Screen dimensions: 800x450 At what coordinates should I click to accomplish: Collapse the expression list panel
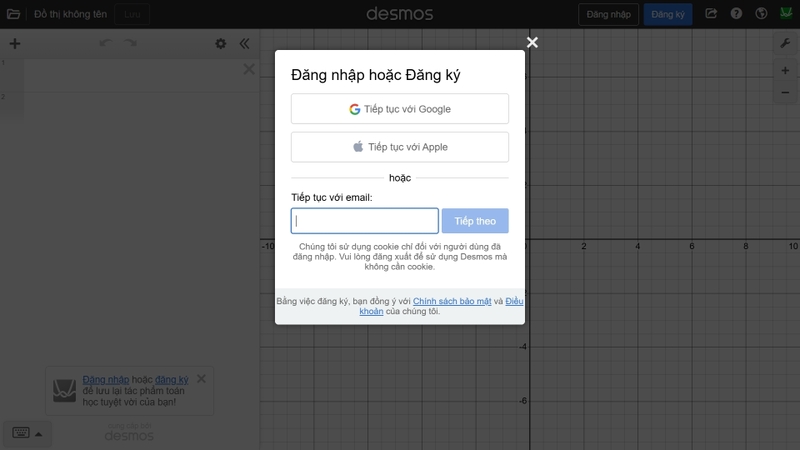(x=244, y=43)
